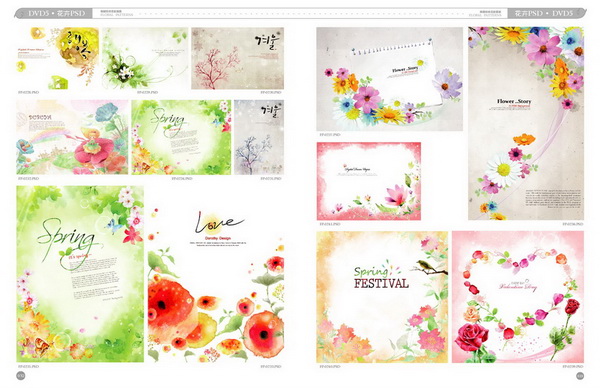Select the Spring Festival bird design
600x388 pixels.
[x=382, y=297]
